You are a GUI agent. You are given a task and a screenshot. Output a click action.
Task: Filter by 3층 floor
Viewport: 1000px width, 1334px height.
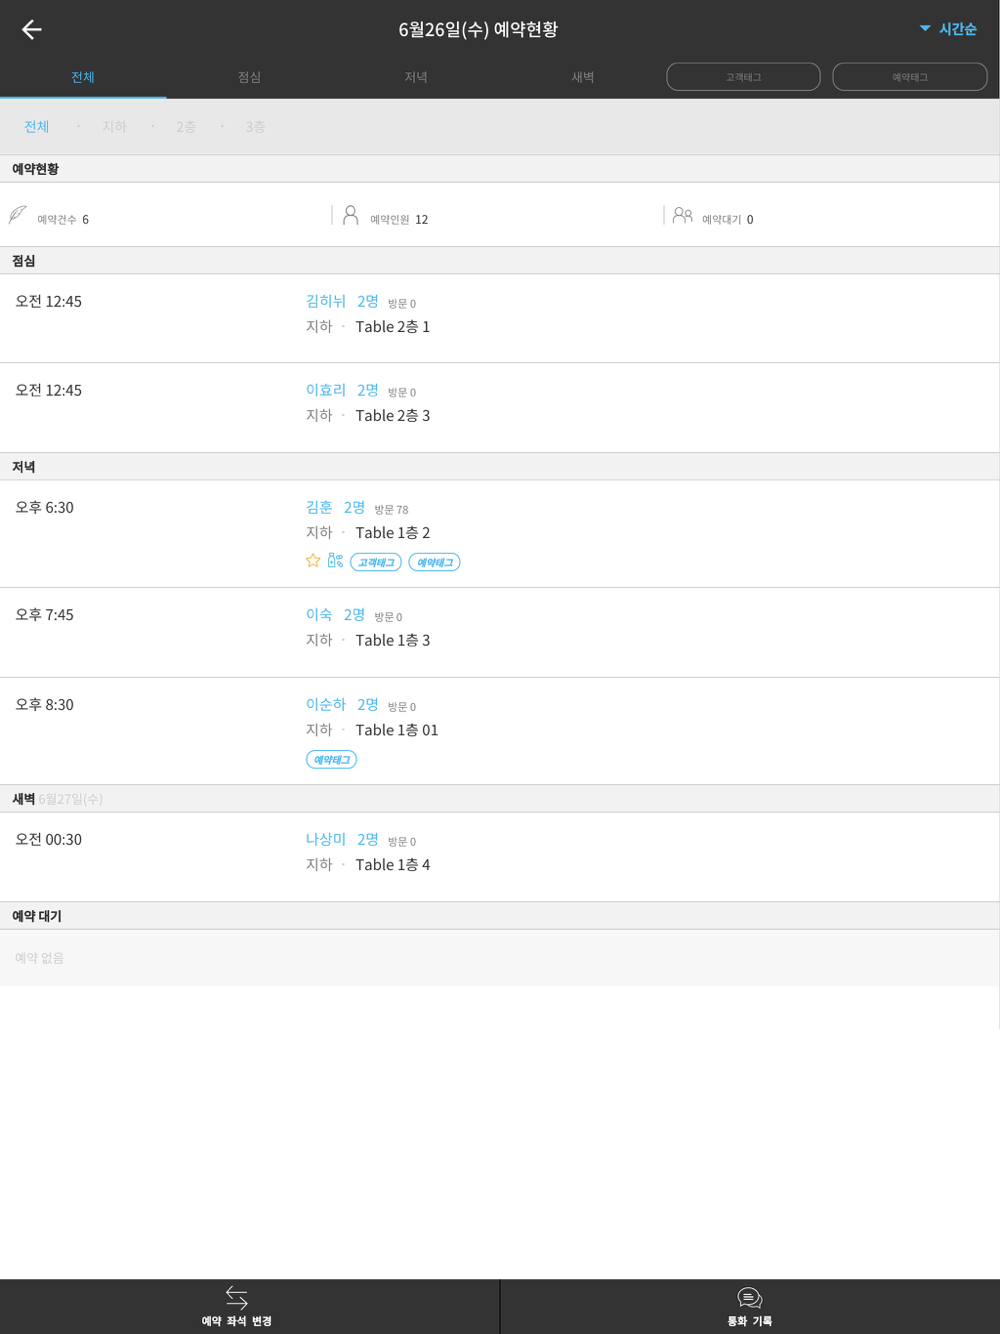click(x=255, y=127)
